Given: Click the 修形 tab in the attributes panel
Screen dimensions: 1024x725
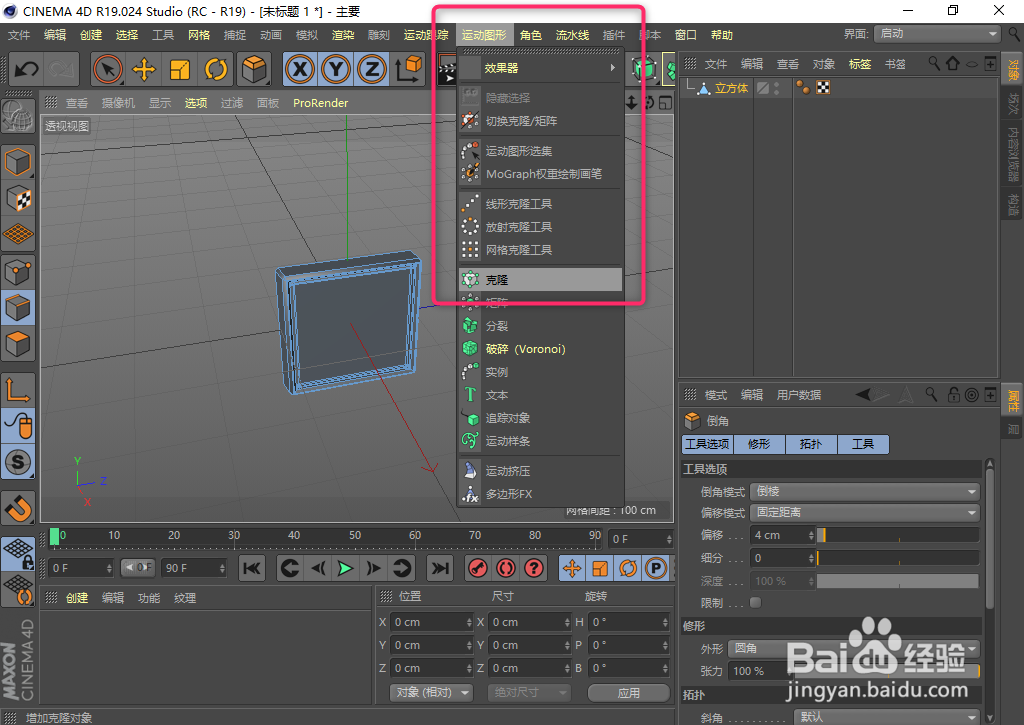Looking at the screenshot, I should tap(759, 444).
